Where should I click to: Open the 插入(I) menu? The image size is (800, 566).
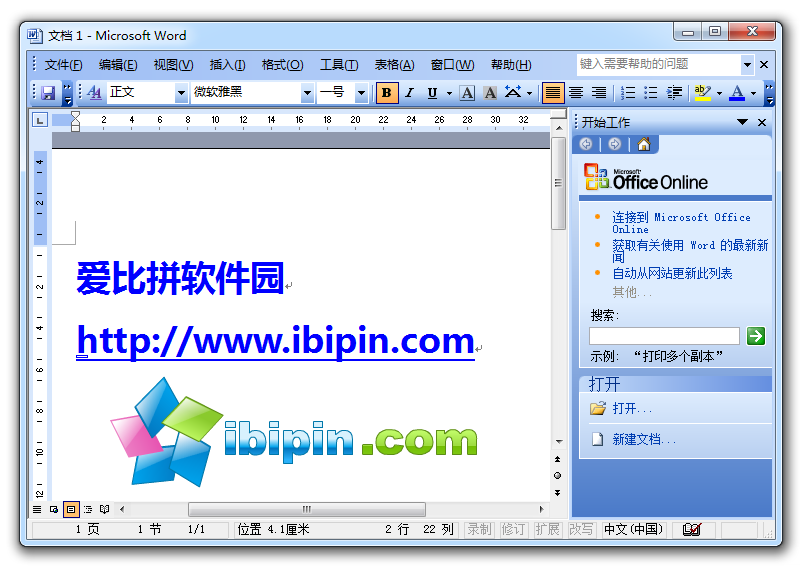(x=227, y=65)
